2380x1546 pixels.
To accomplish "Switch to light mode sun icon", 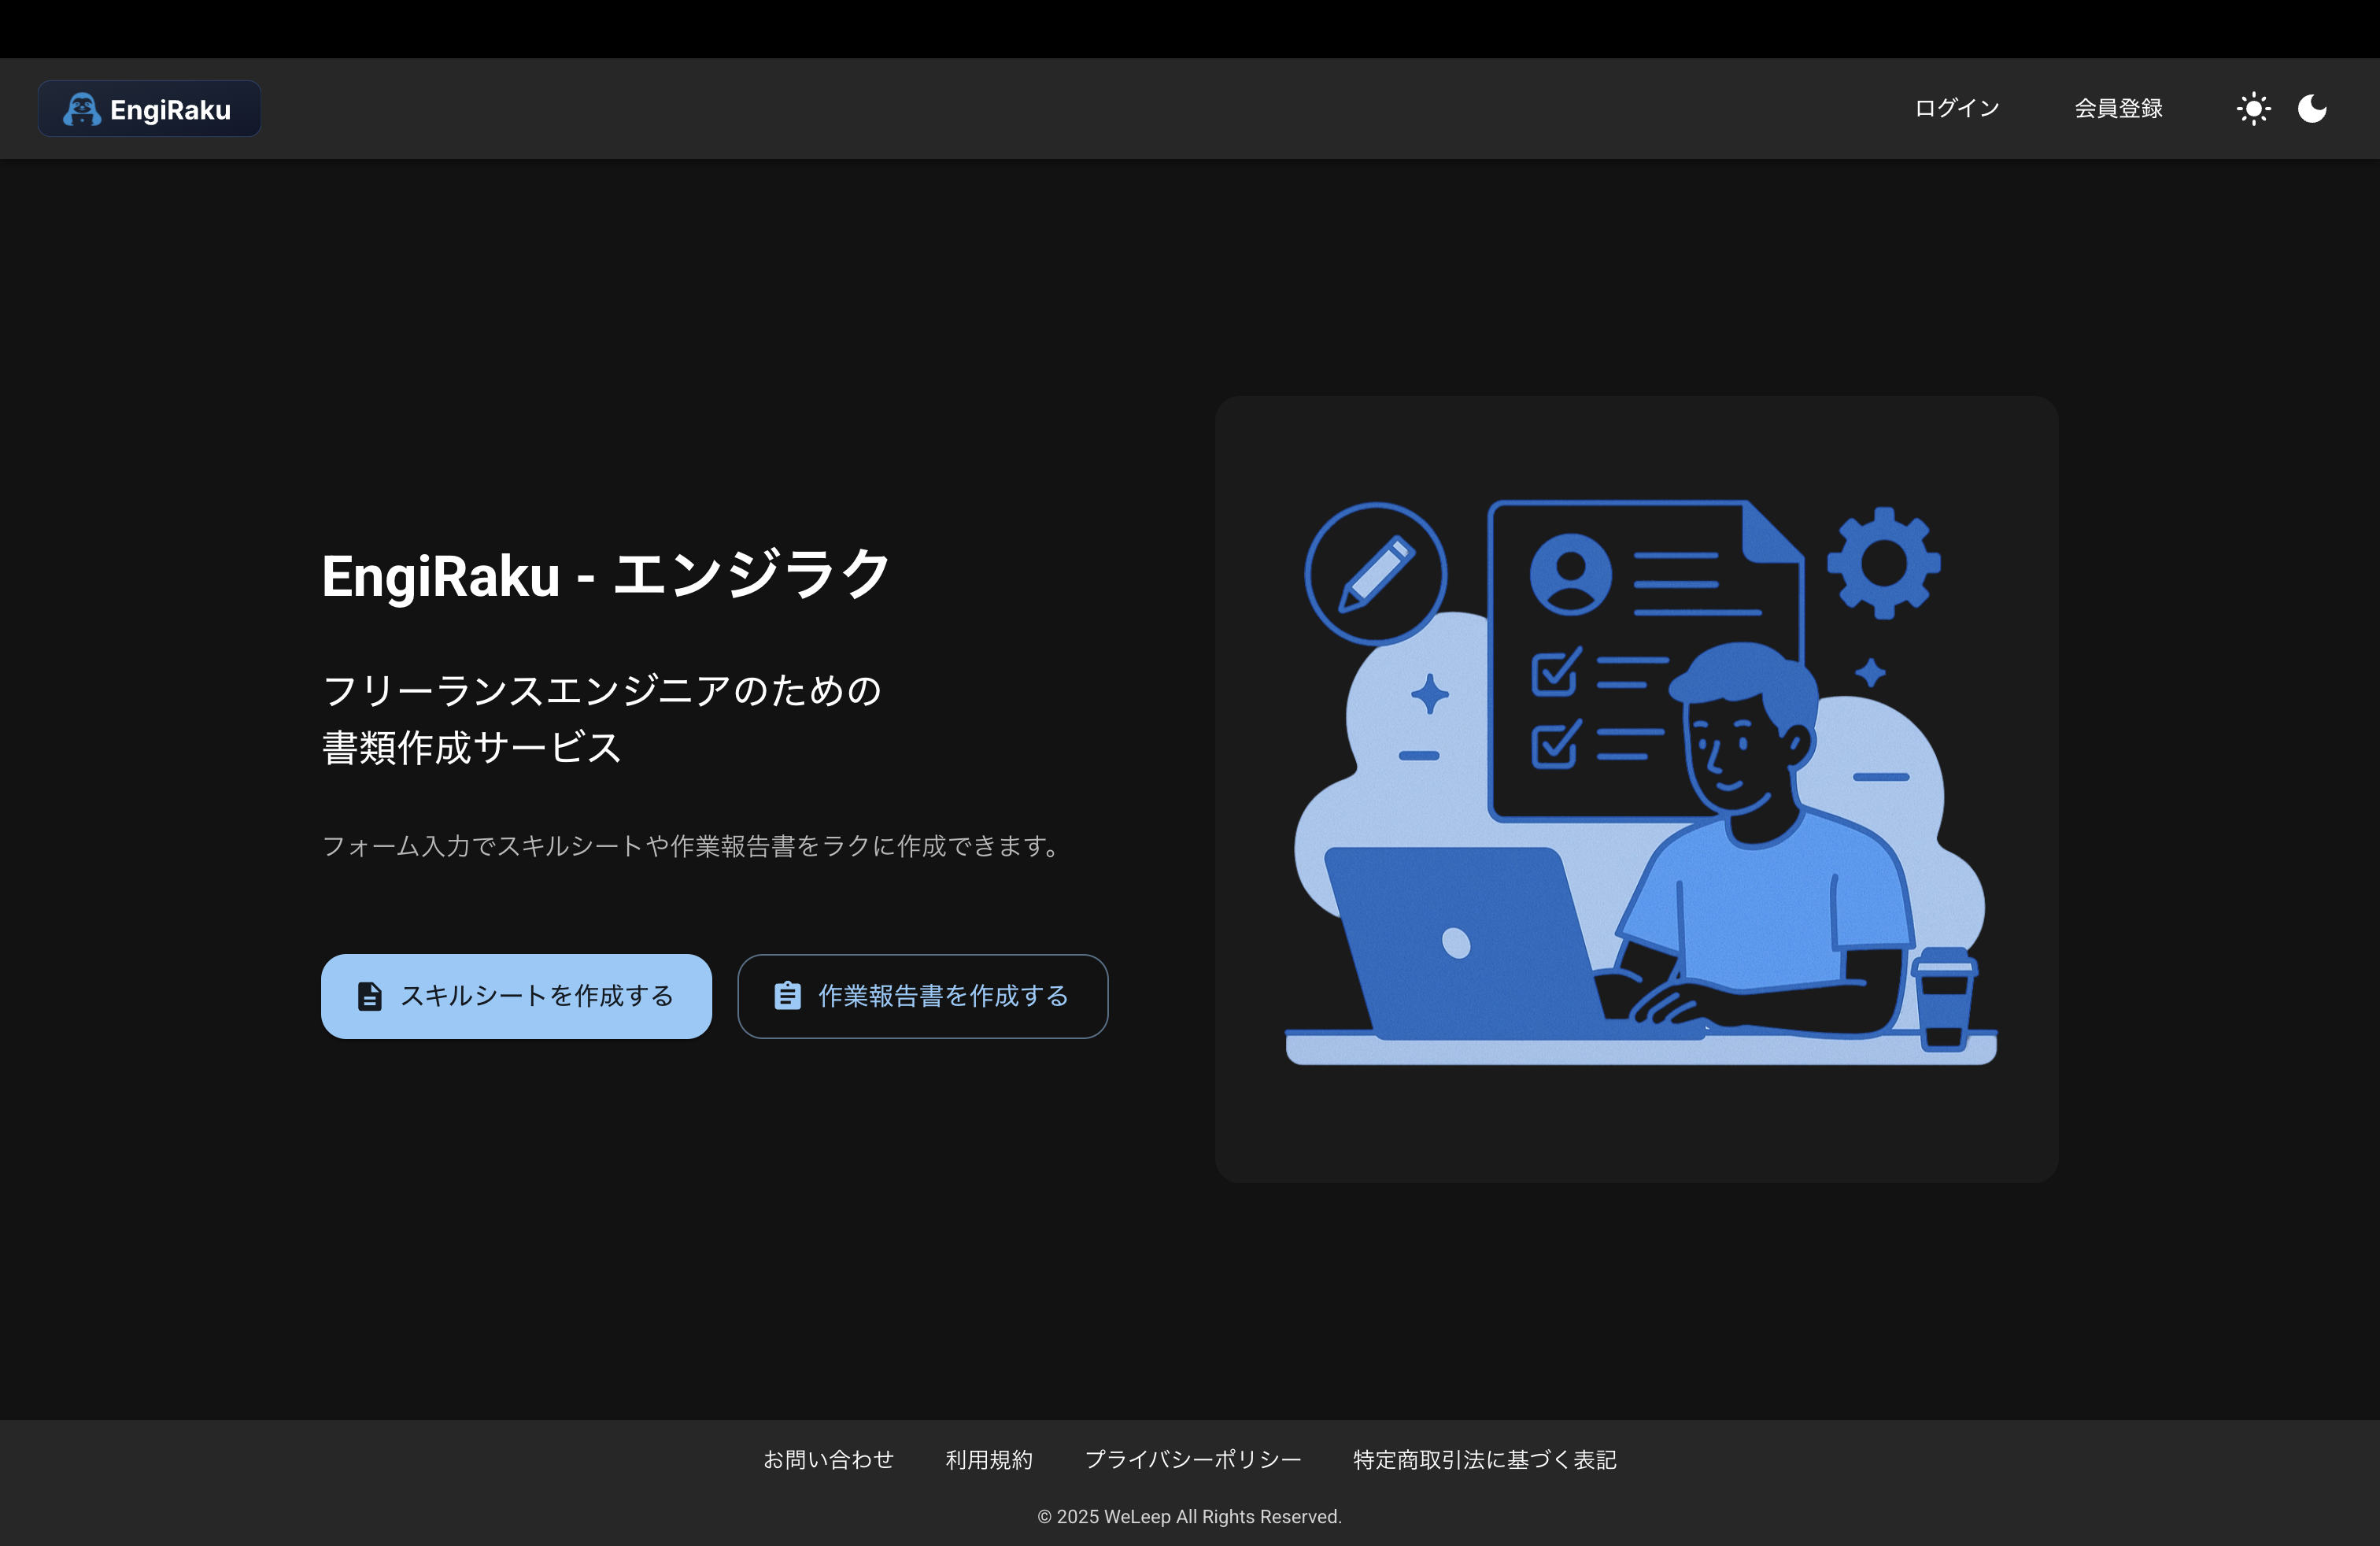I will pyautogui.click(x=2253, y=108).
